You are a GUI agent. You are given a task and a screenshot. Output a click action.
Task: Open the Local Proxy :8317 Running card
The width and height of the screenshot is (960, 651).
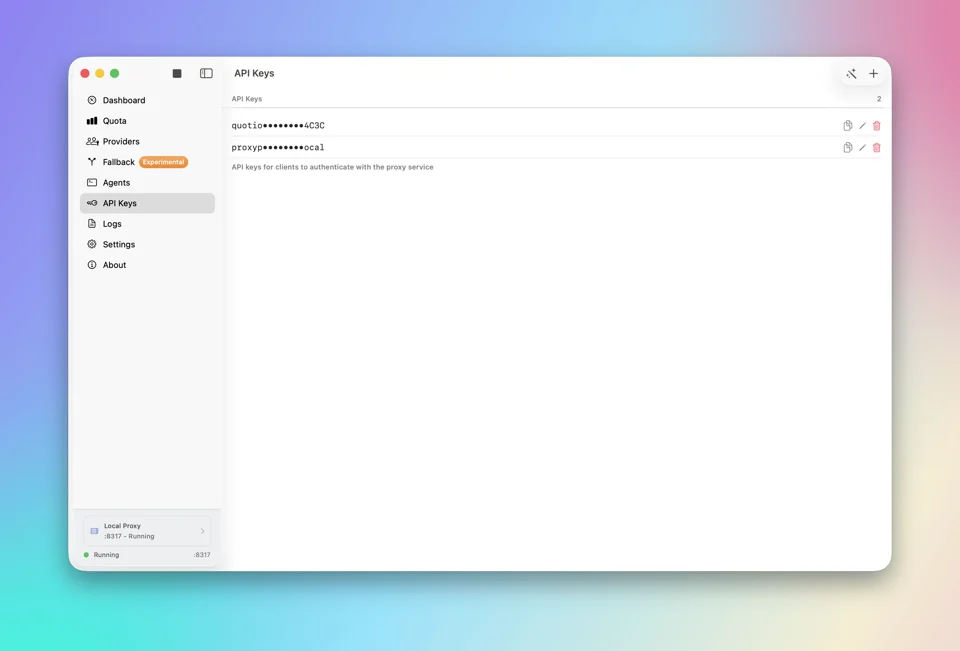pos(148,531)
